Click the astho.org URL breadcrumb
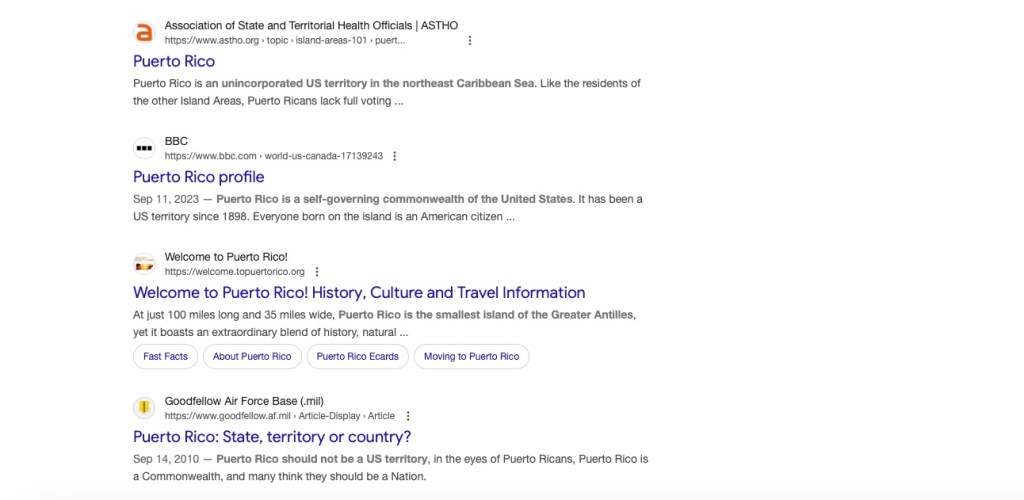 [x=285, y=40]
